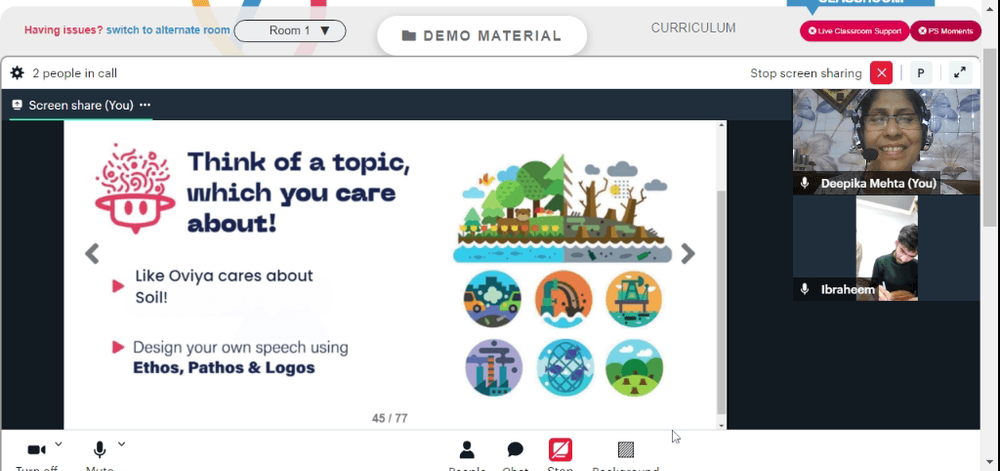
Task: Select the Screen share (You) tab
Action: tap(81, 105)
